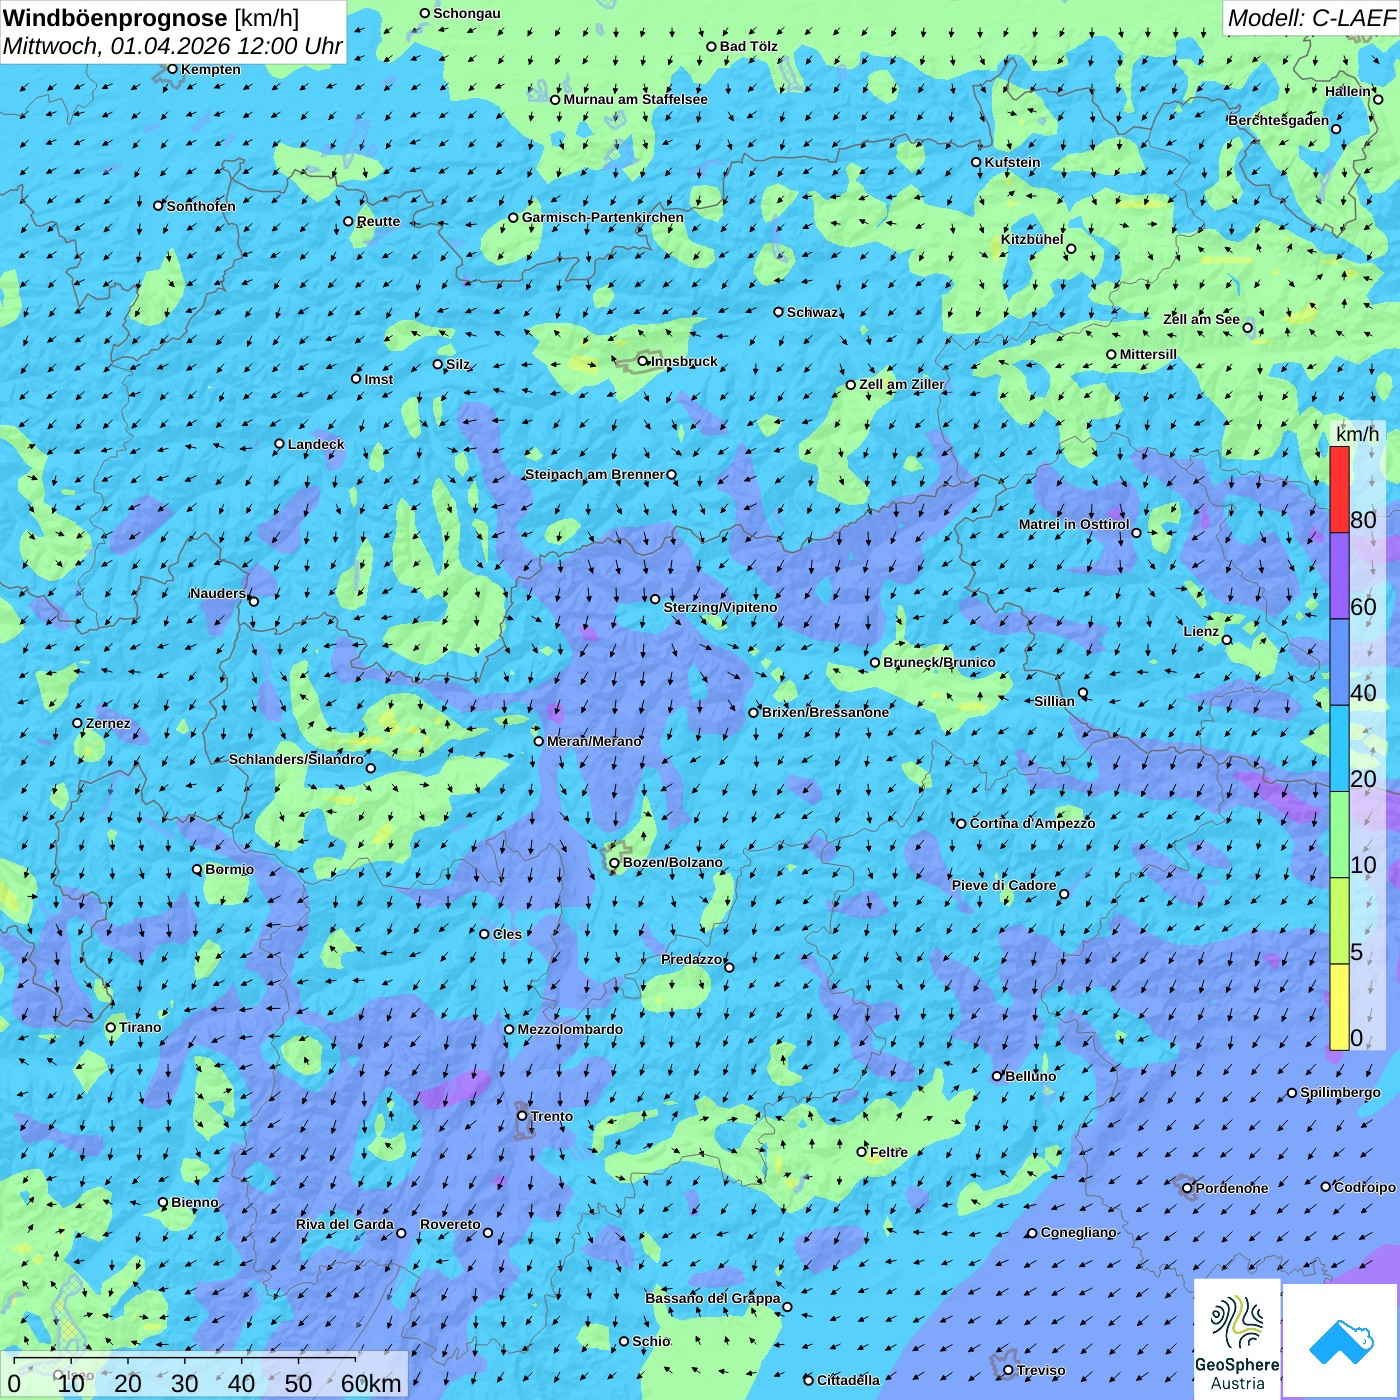Click the Brixen/Bressanone label
The image size is (1400, 1400).
pos(825,712)
